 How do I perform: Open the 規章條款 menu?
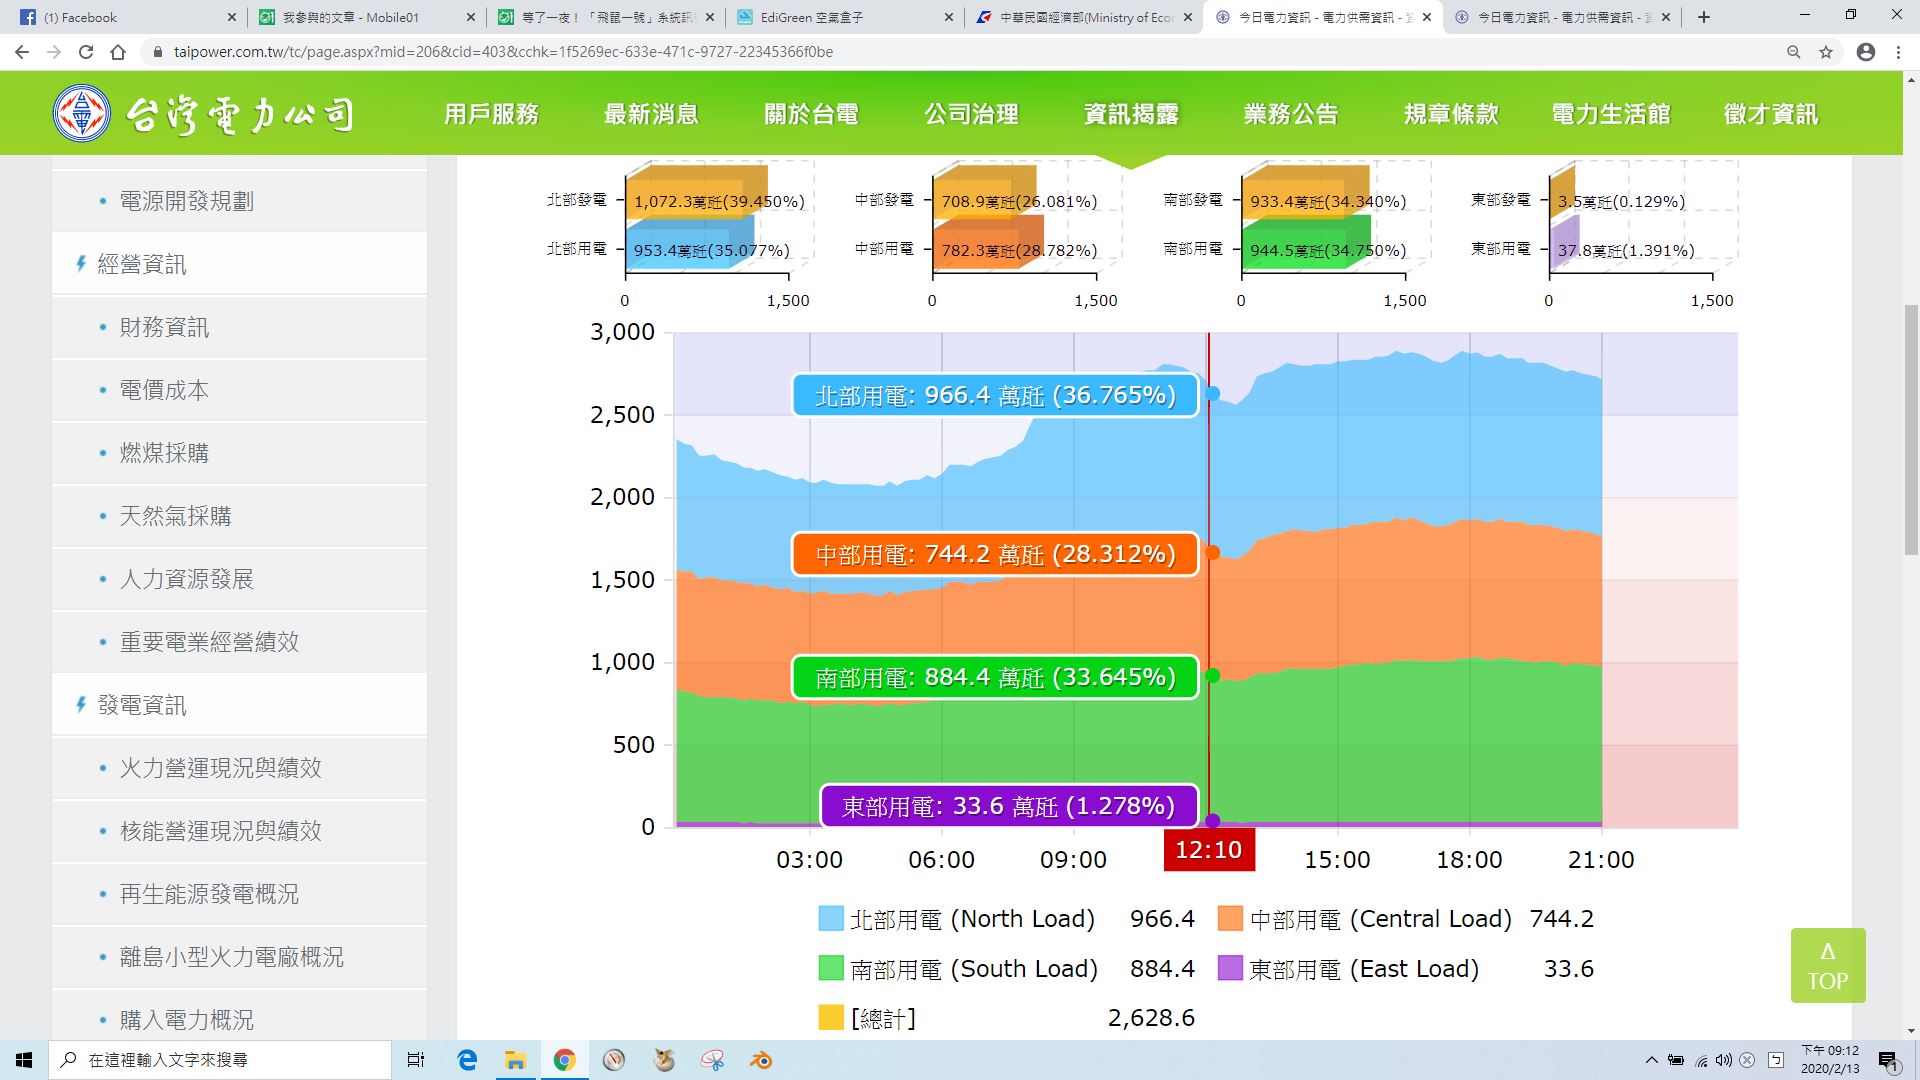point(1451,114)
